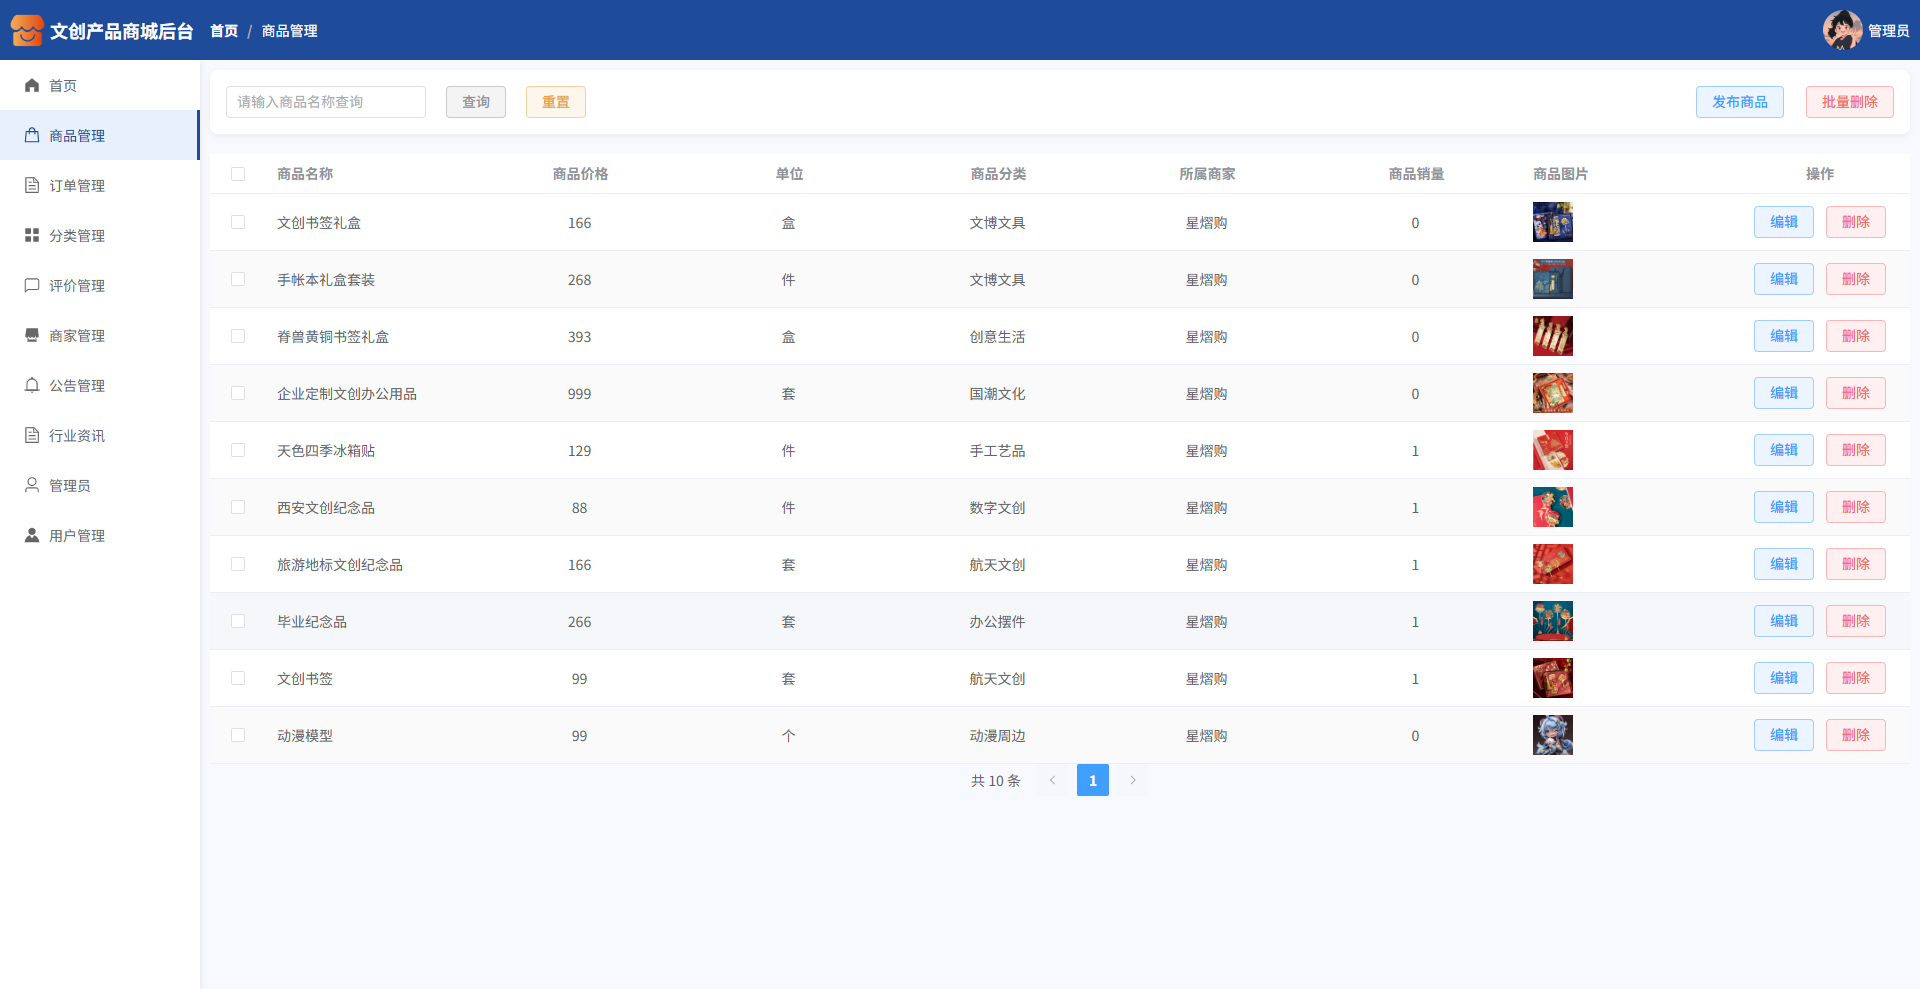Click the 首页 breadcrumb link in header
Screen dimensions: 1920x989
coord(224,31)
